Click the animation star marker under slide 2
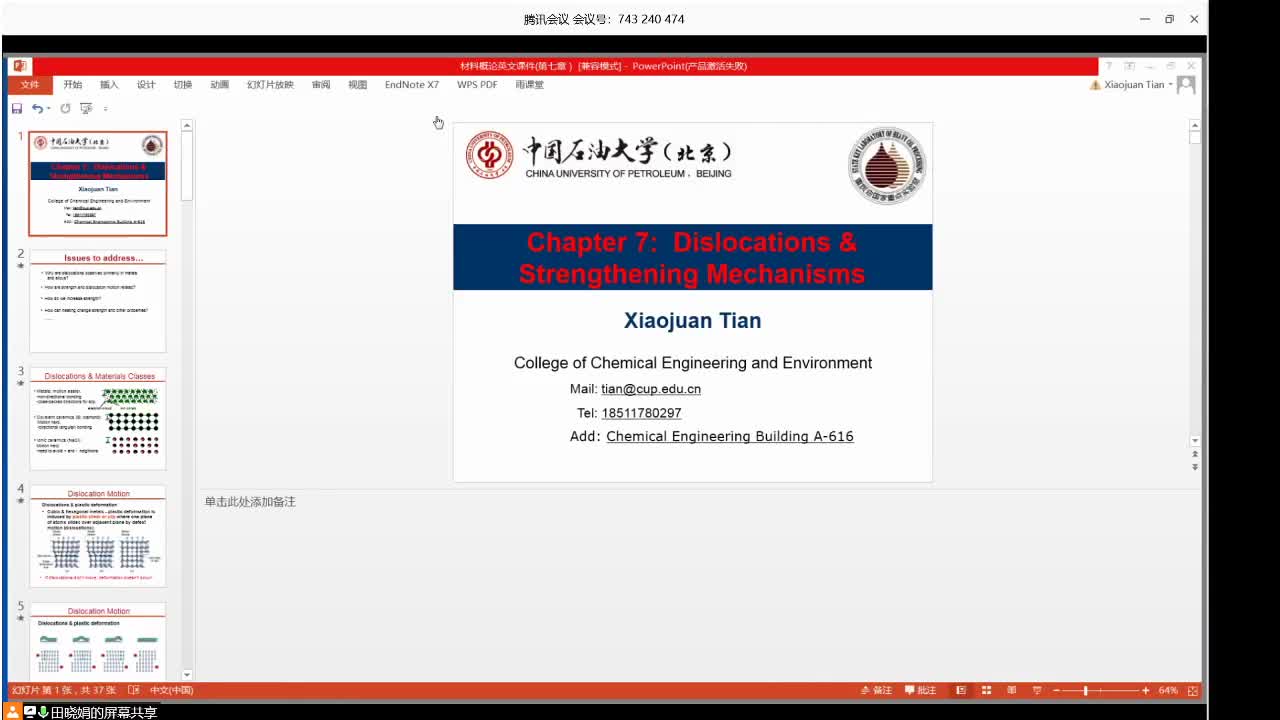The image size is (1280, 720). coord(20,267)
